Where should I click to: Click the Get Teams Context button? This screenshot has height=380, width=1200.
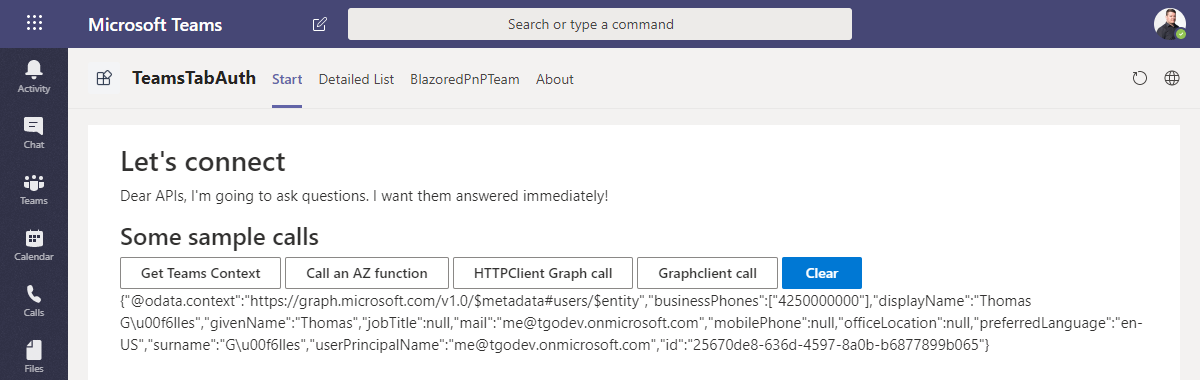pyautogui.click(x=201, y=273)
